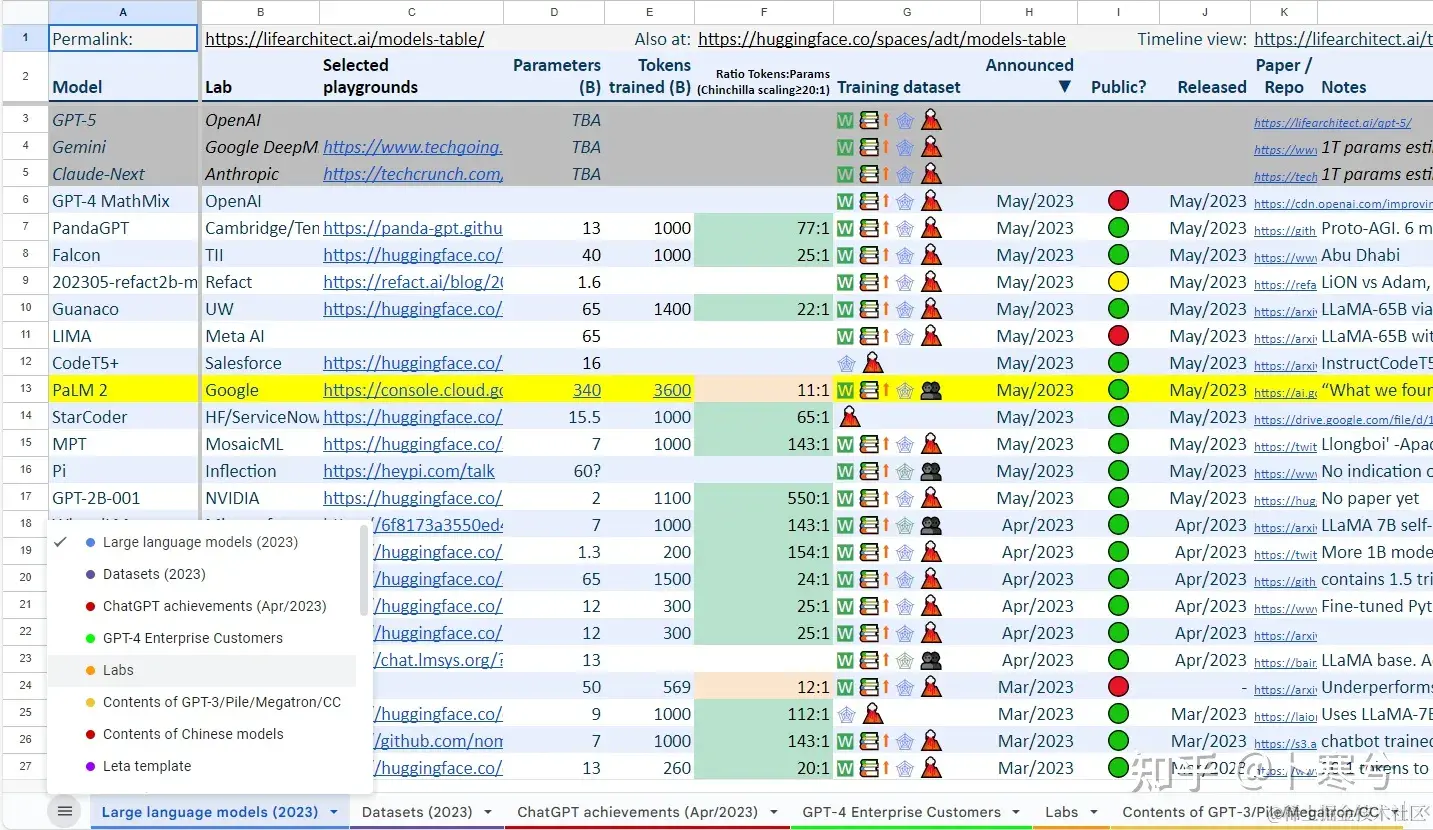Screen dimensions: 1433x830
Task: Select GPT-4 Enterprise Customers in sheet list
Action: click(x=201, y=638)
